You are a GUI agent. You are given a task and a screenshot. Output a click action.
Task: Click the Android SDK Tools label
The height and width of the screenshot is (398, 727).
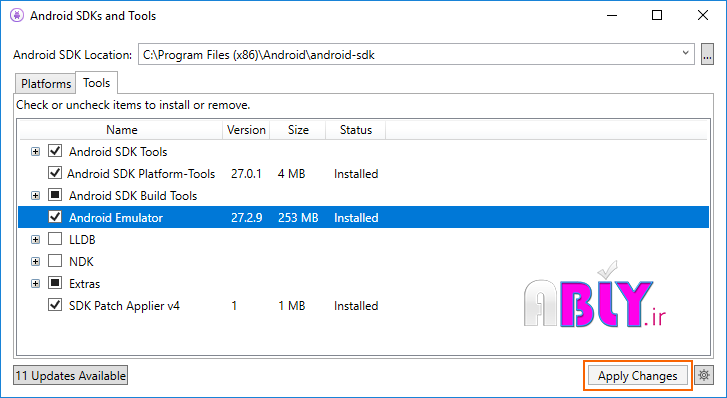(x=118, y=152)
